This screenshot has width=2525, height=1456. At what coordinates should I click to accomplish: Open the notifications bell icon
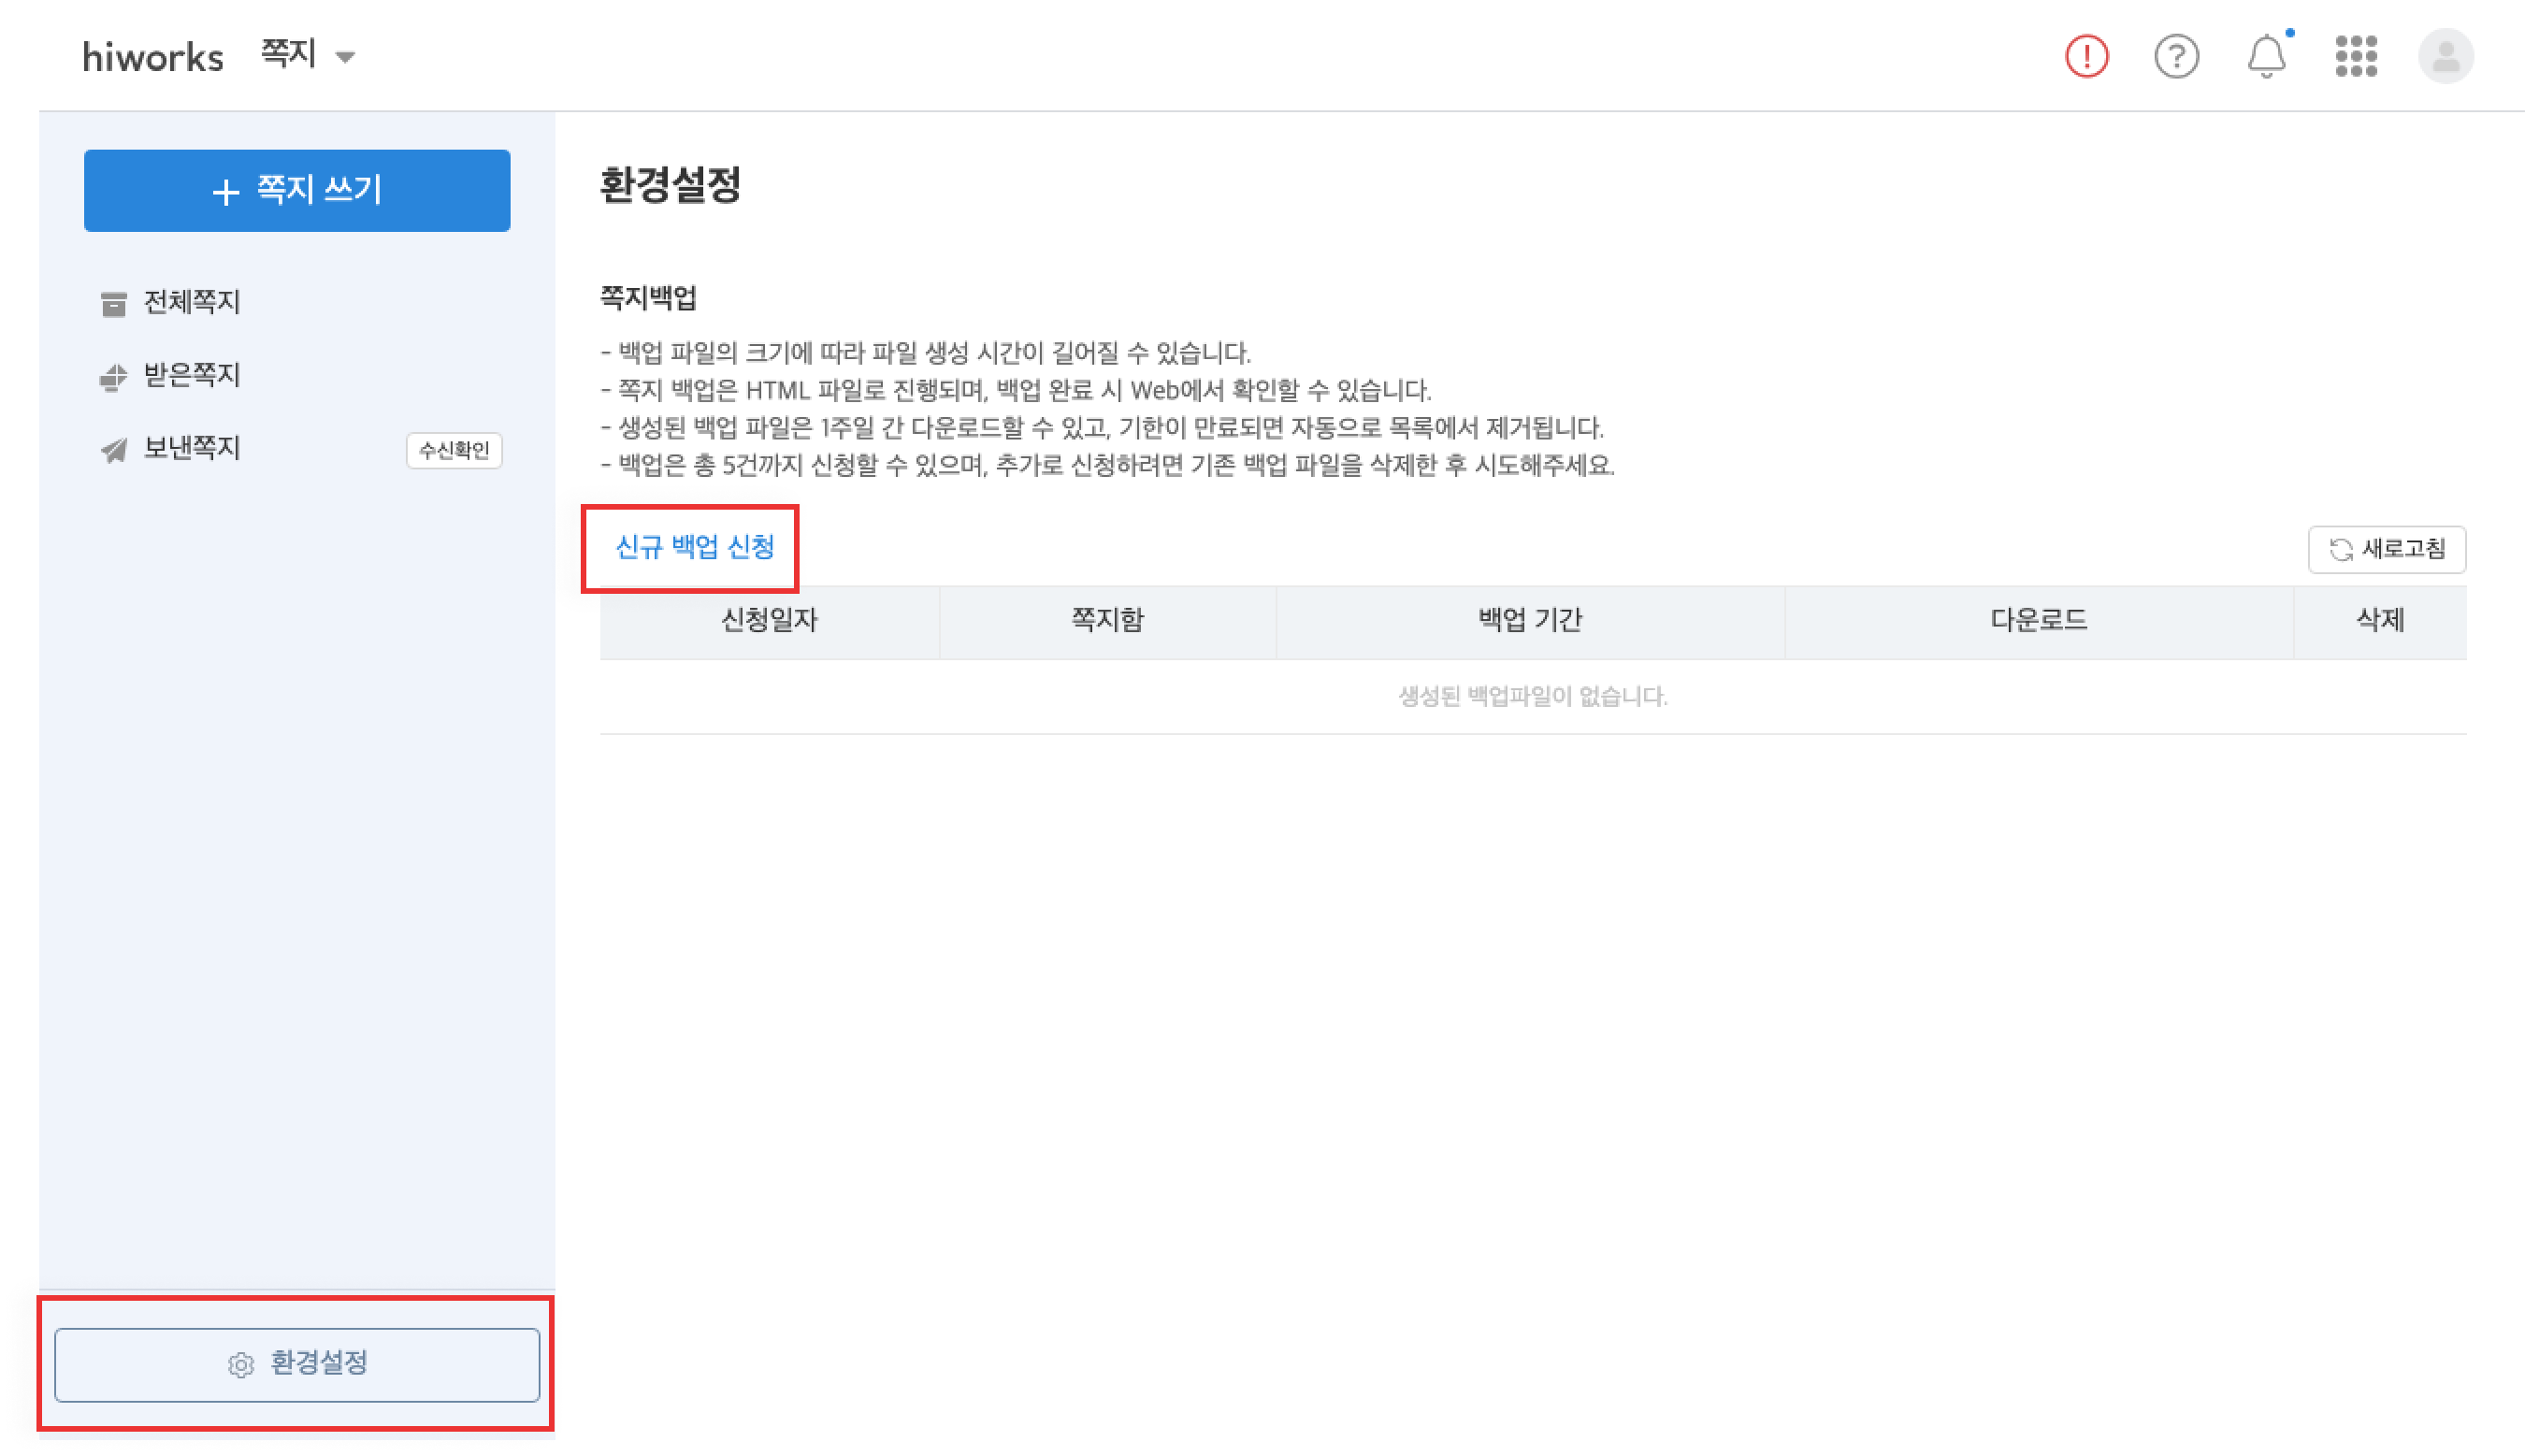tap(2266, 56)
